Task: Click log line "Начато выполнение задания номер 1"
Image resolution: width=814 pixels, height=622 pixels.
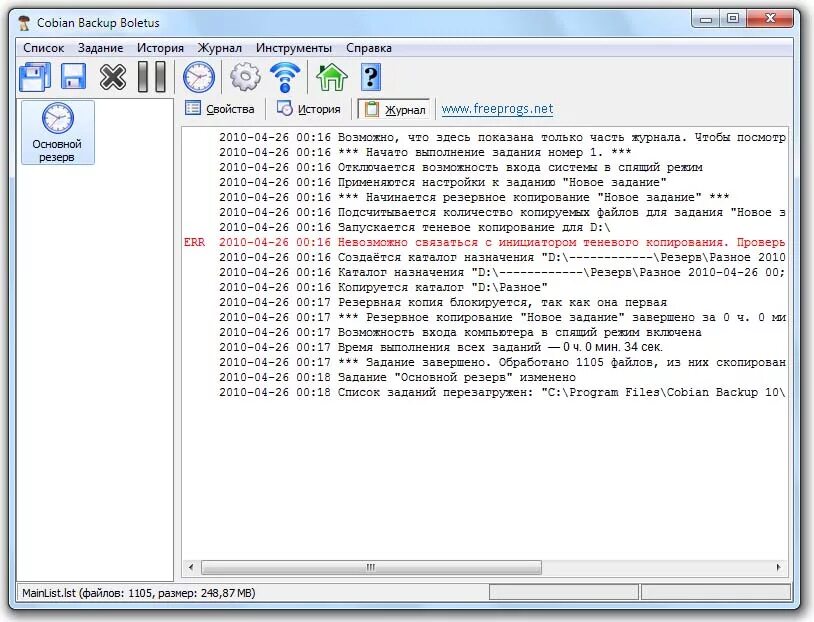Action: coord(425,153)
